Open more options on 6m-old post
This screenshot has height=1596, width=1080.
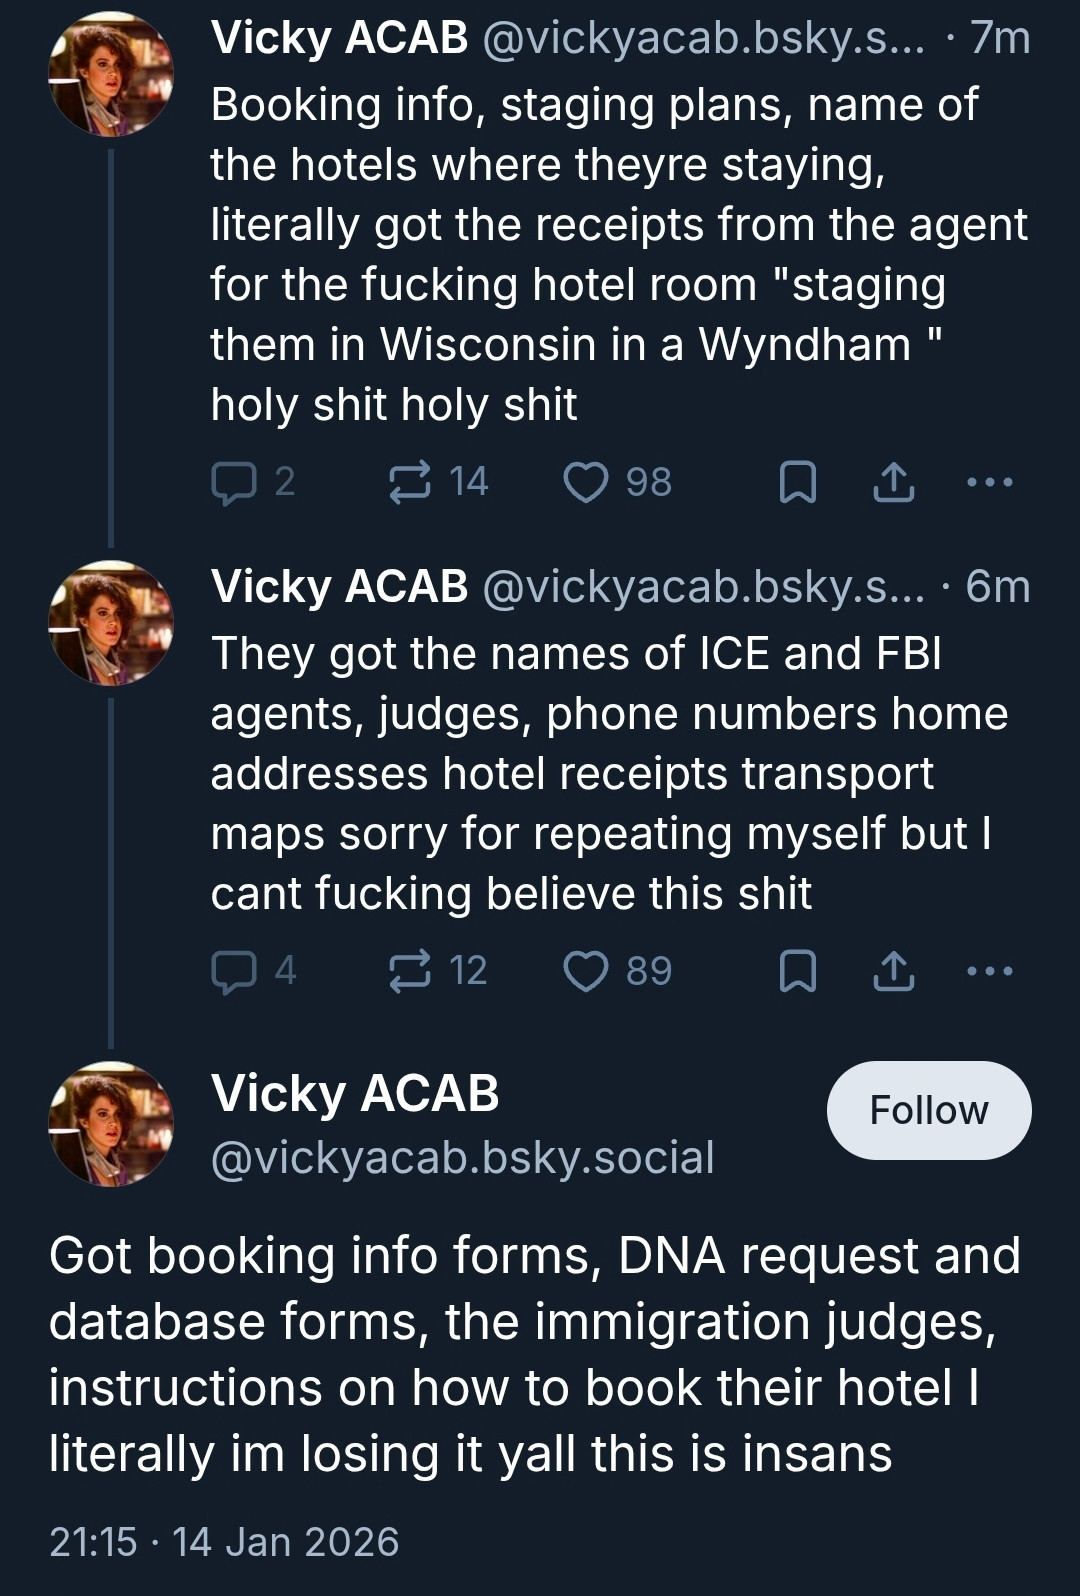point(990,971)
